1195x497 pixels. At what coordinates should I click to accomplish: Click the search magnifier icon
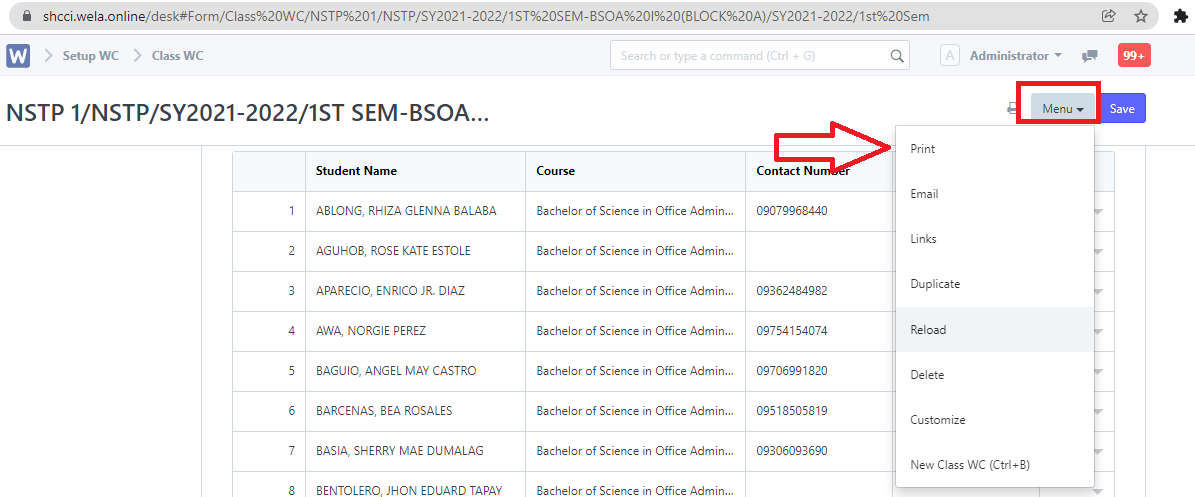tap(897, 56)
